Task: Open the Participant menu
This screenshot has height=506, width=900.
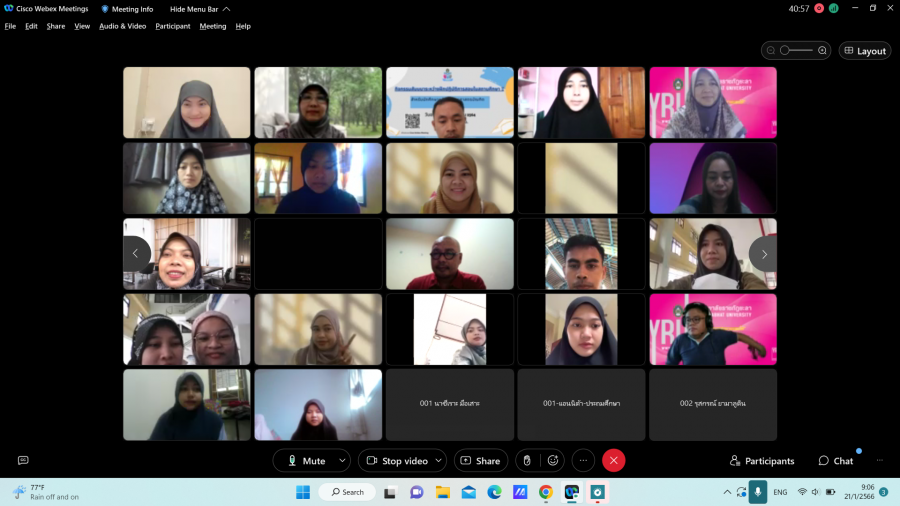Action: tap(172, 26)
